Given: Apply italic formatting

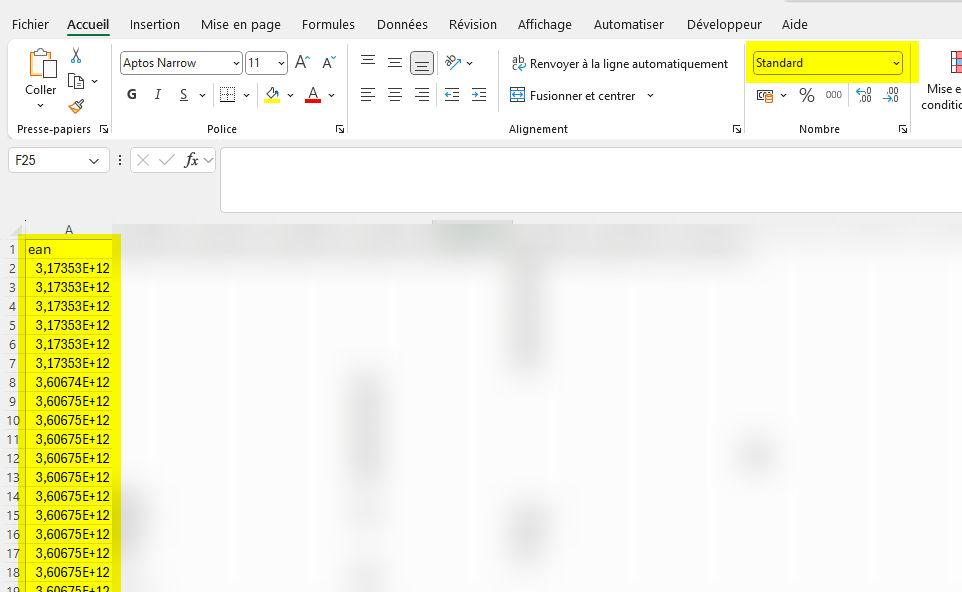Looking at the screenshot, I should click(x=158, y=94).
